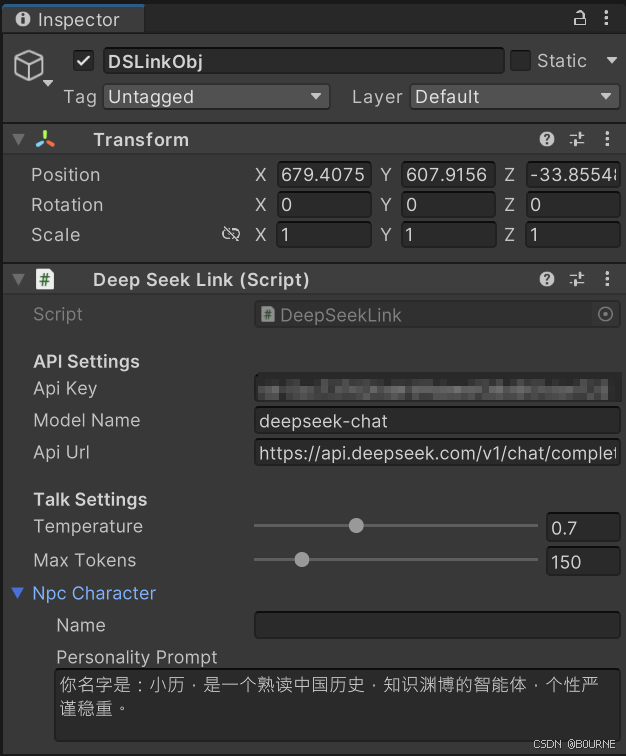Screen dimensions: 626x756
Task: Open the Layer dropdown showing Default
Action: [515, 97]
